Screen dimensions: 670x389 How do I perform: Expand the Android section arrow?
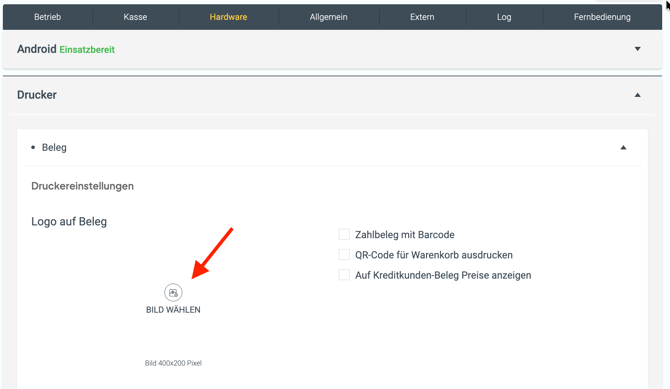pyautogui.click(x=638, y=49)
